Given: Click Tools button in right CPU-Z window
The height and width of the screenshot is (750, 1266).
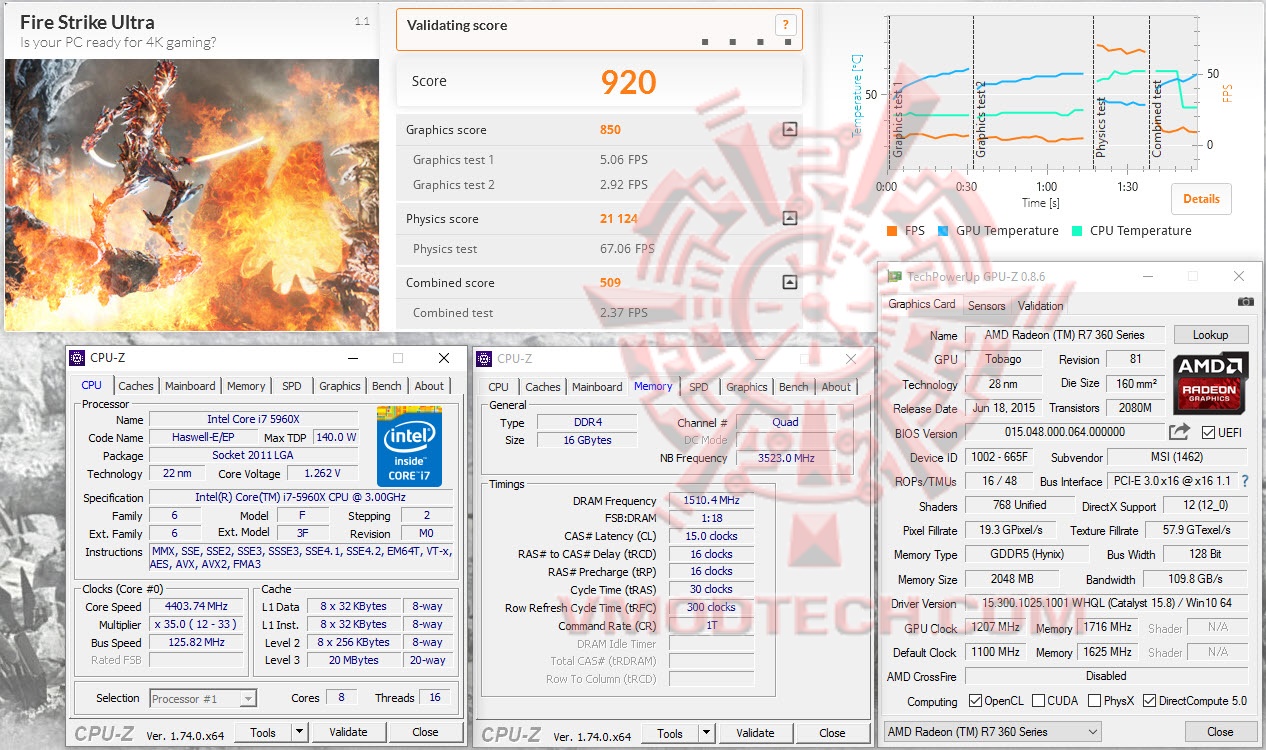Looking at the screenshot, I should tap(670, 733).
